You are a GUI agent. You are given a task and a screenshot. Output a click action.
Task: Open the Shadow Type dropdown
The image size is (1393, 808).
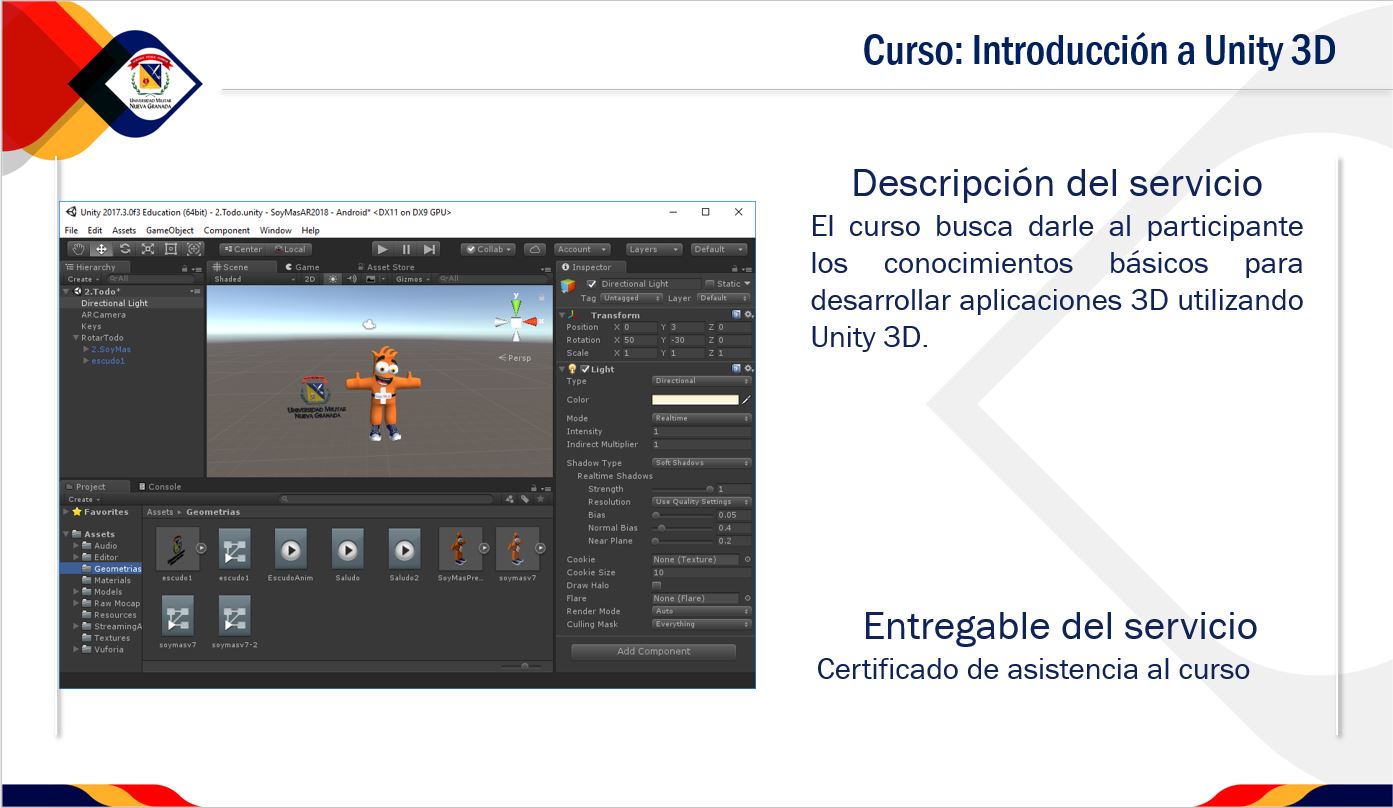click(701, 463)
